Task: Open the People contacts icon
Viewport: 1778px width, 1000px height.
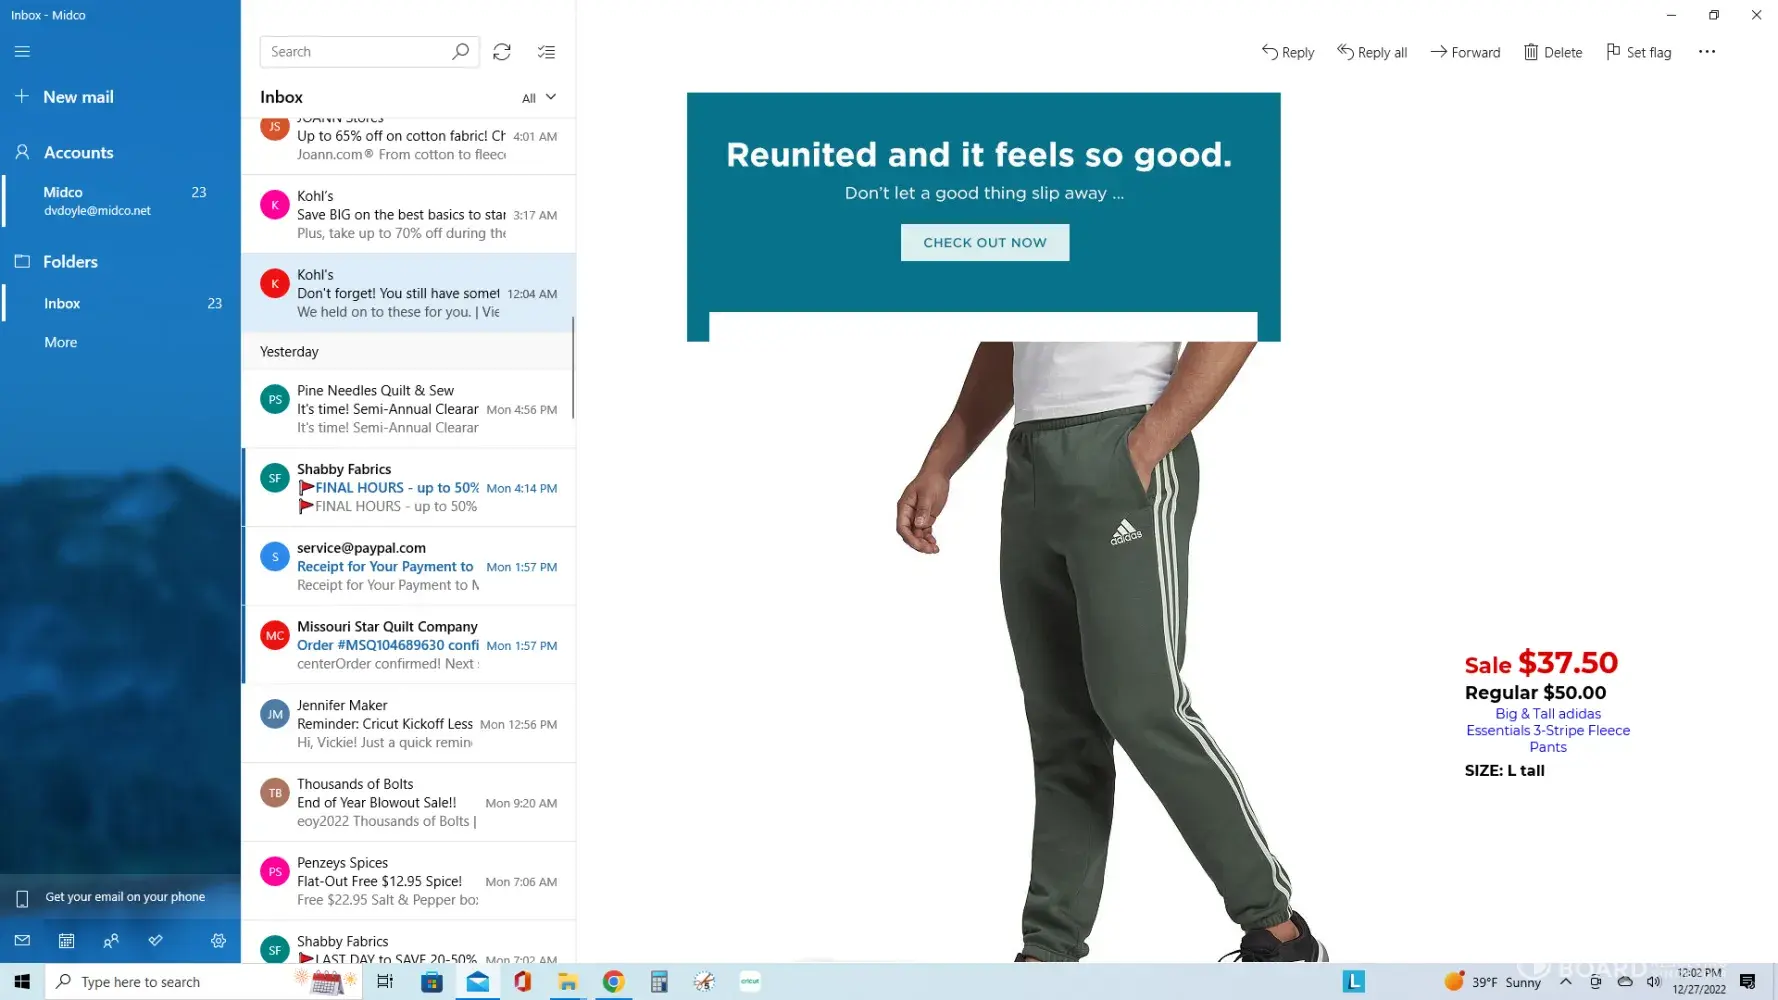Action: coord(111,940)
